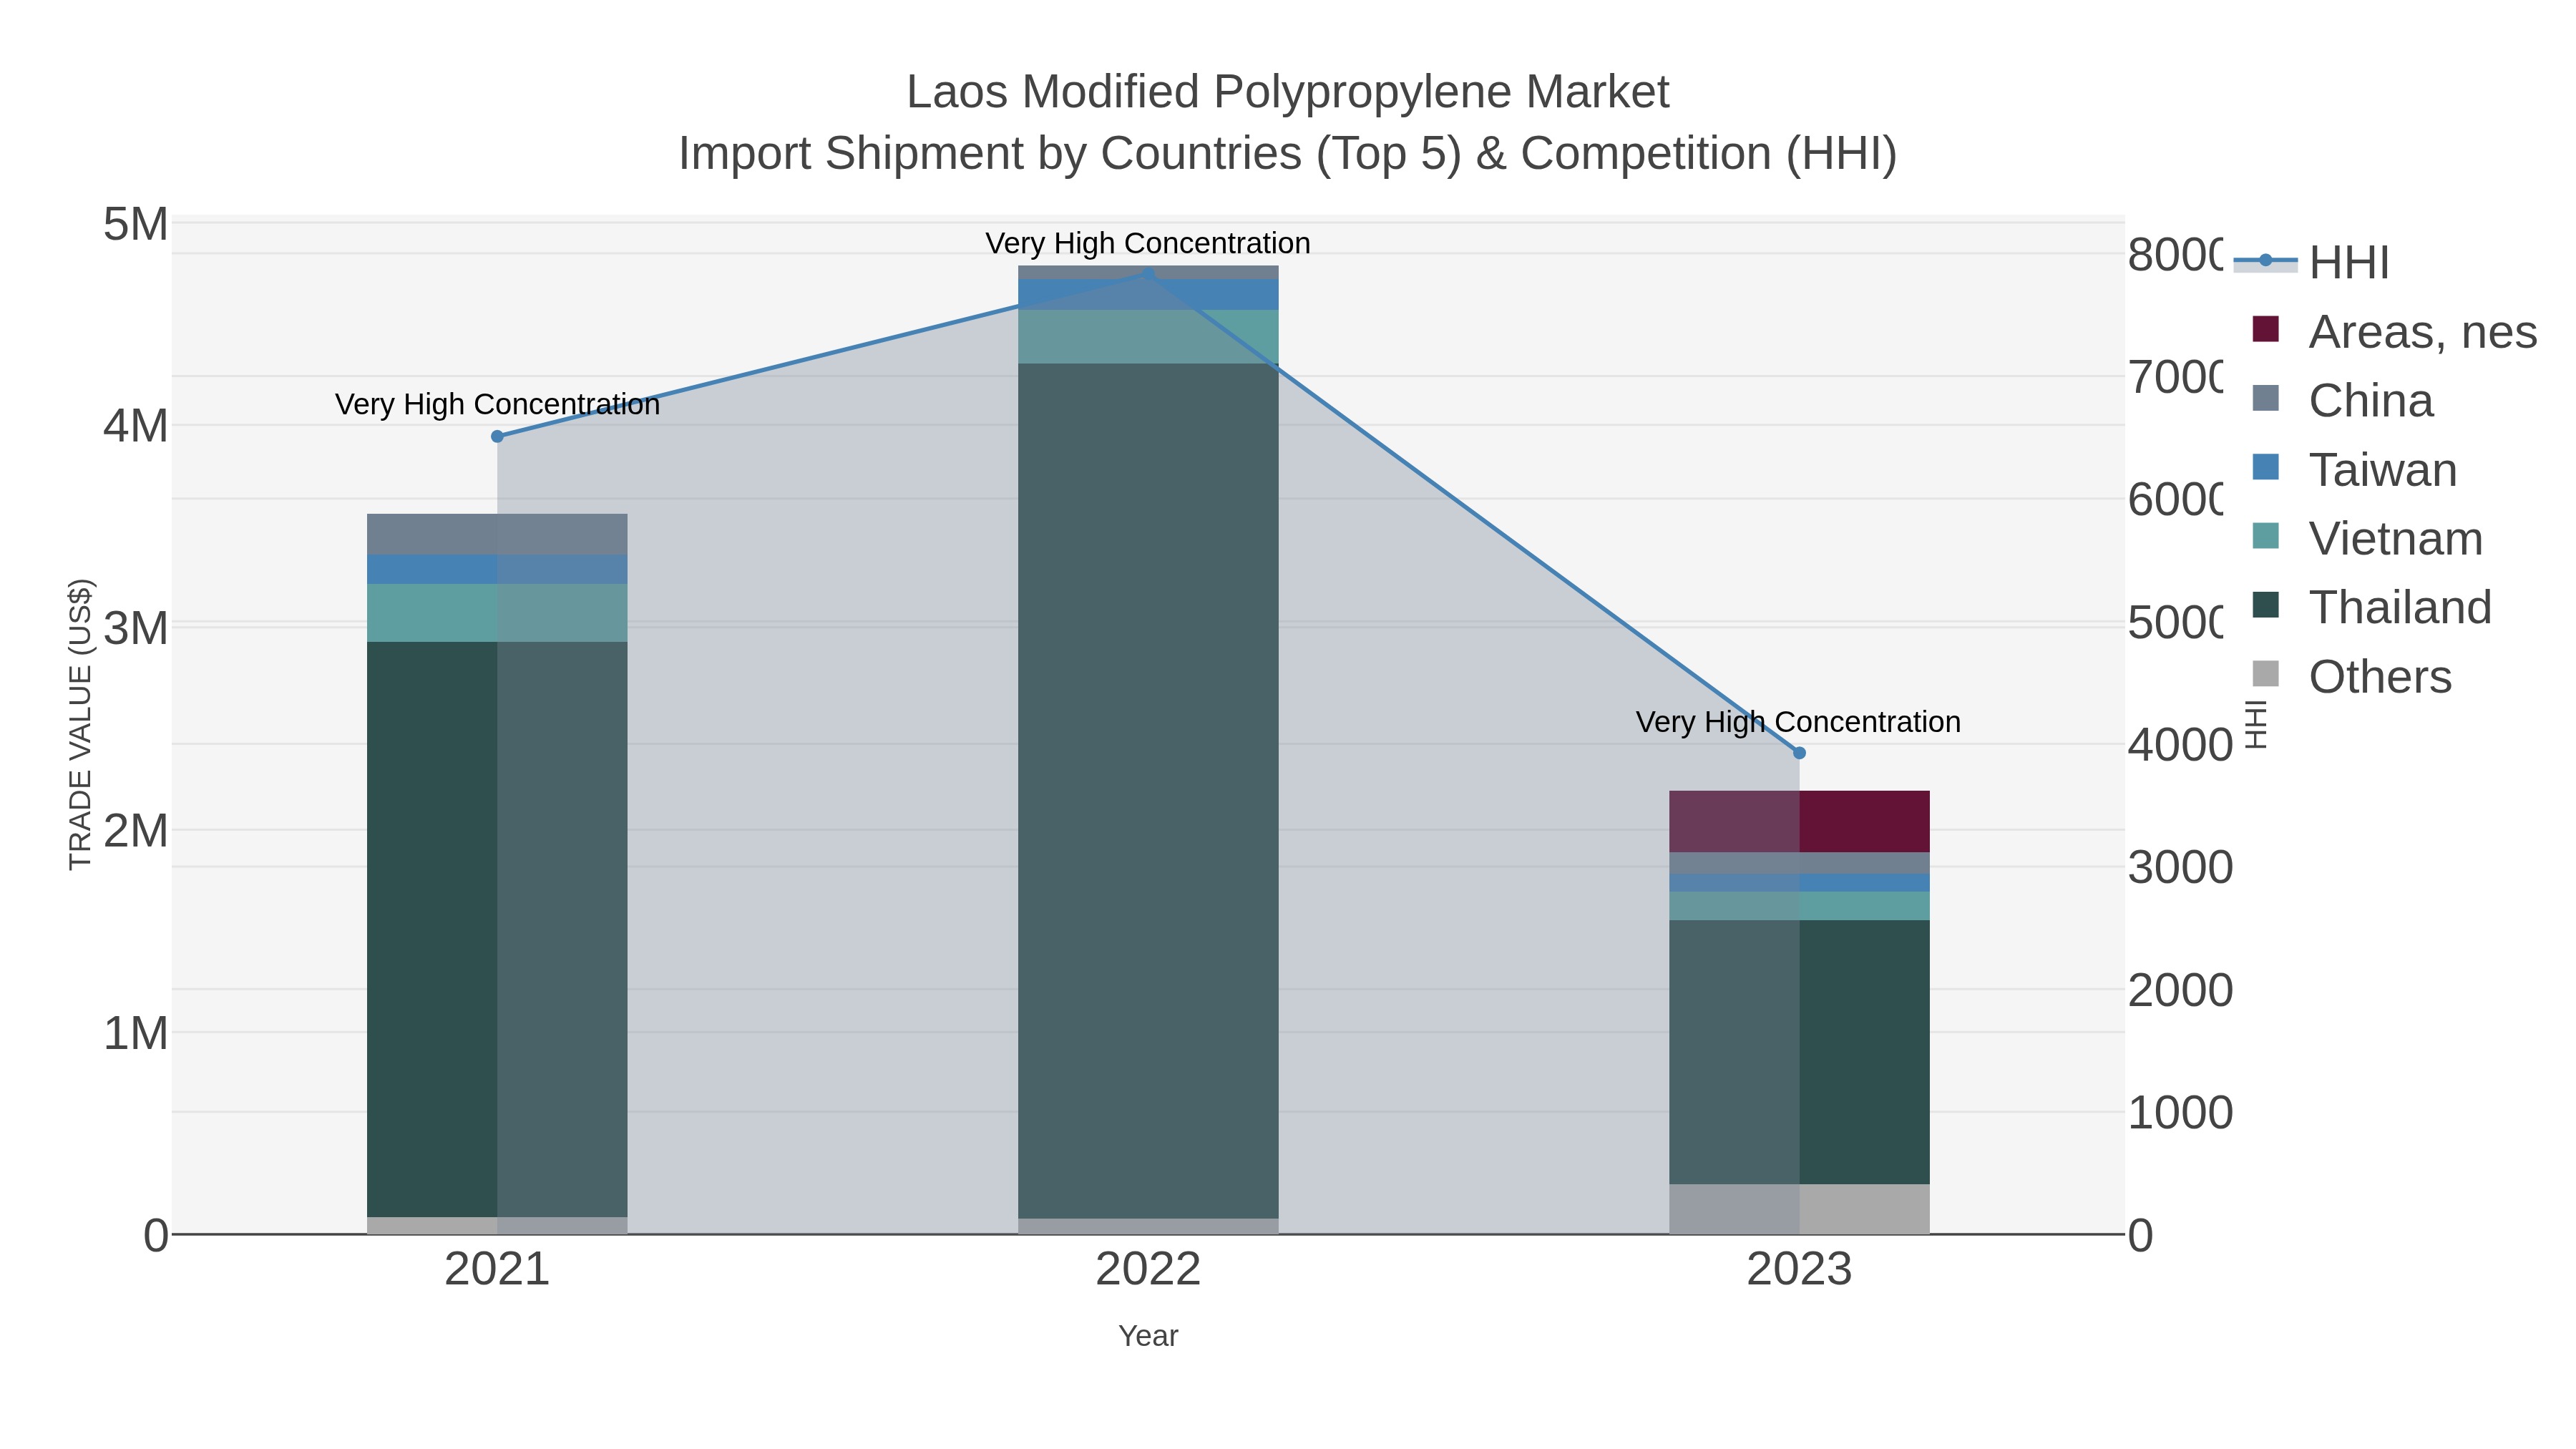Image resolution: width=2576 pixels, height=1449 pixels.
Task: Click the 2023 Areas, nes bar segment
Action: (1799, 822)
